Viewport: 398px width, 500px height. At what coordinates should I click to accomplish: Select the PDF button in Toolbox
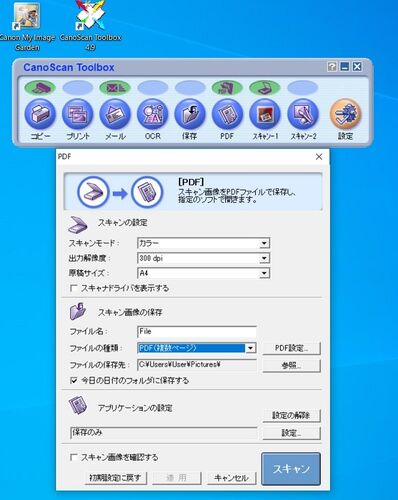point(227,114)
